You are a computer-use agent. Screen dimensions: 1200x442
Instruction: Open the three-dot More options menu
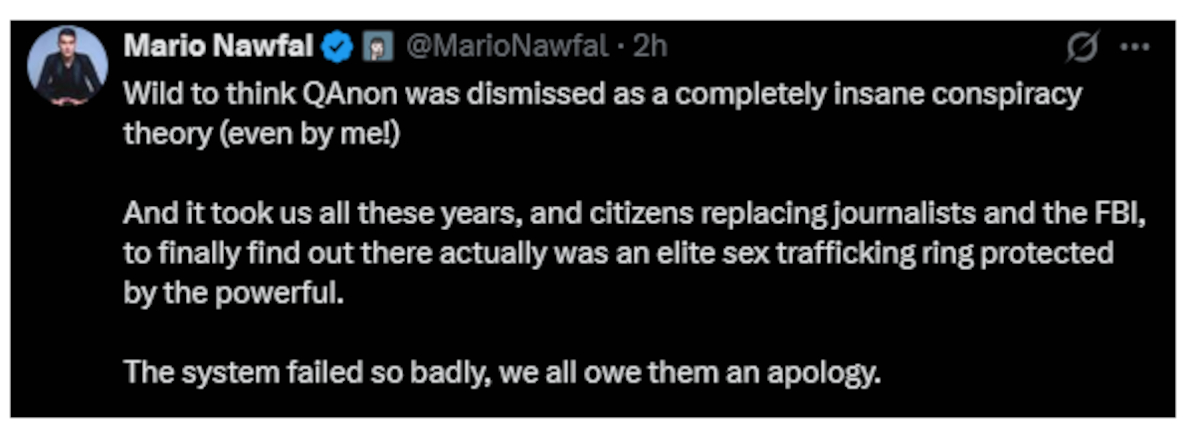point(1135,46)
